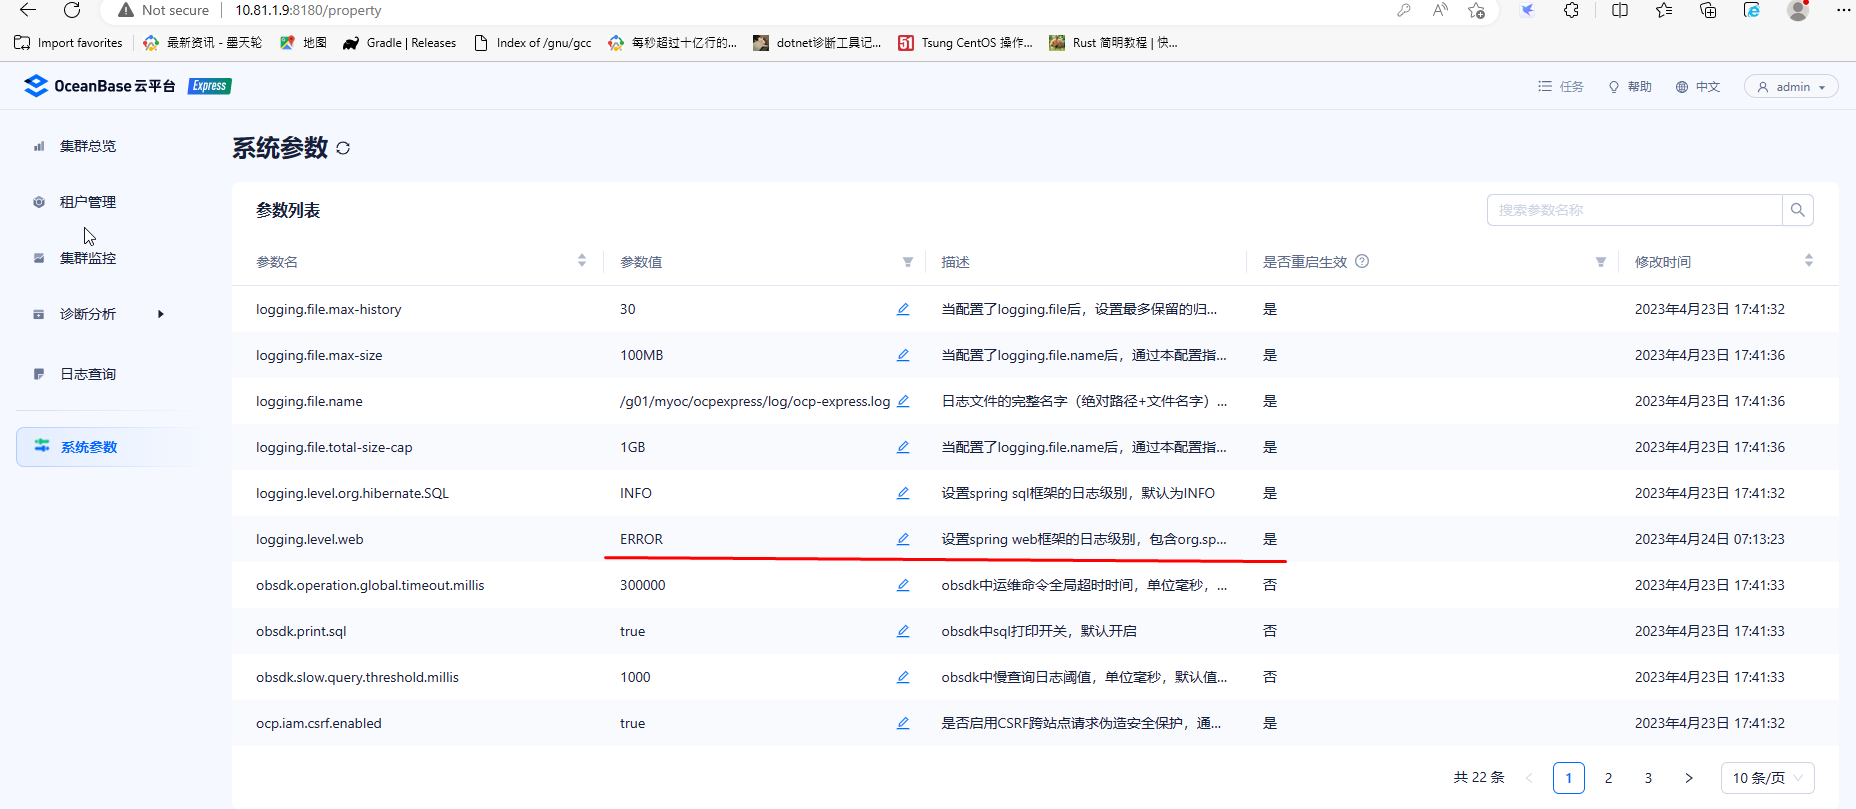
Task: Open the admin user dropdown
Action: [x=1791, y=87]
